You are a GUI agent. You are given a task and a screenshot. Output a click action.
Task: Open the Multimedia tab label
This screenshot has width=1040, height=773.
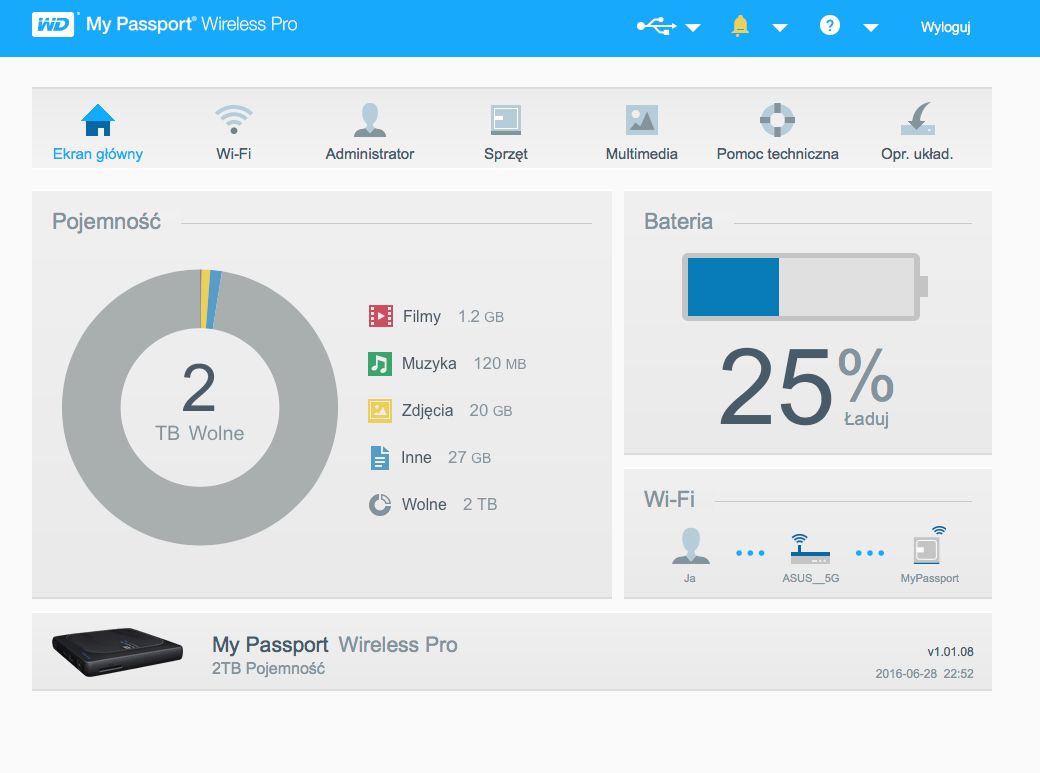[x=642, y=154]
